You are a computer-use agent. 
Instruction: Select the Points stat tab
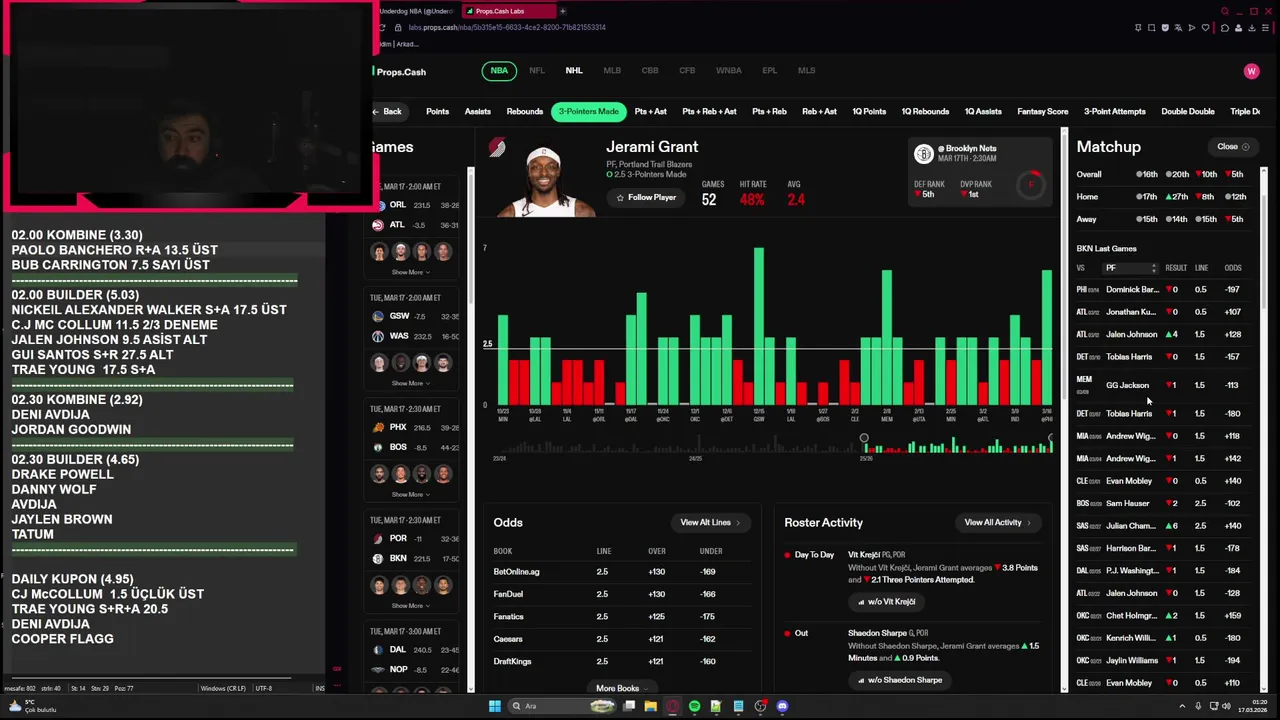pyautogui.click(x=437, y=112)
